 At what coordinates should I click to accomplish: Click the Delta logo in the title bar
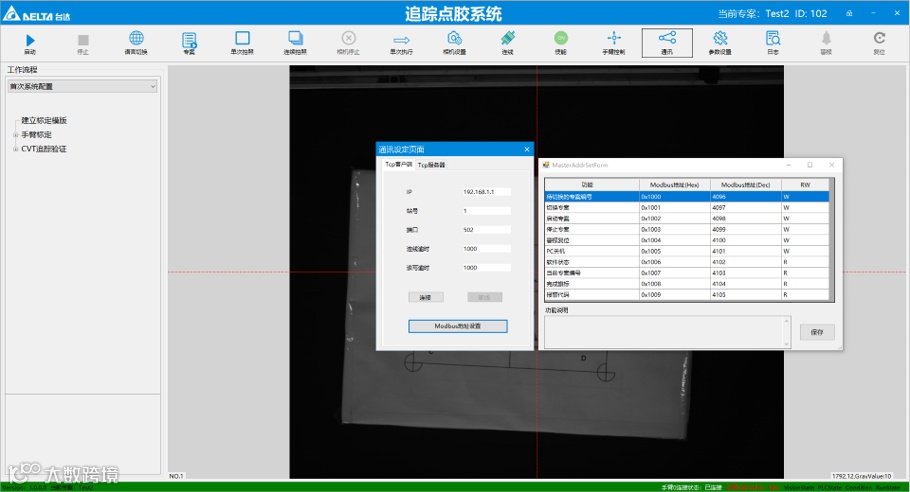click(37, 14)
